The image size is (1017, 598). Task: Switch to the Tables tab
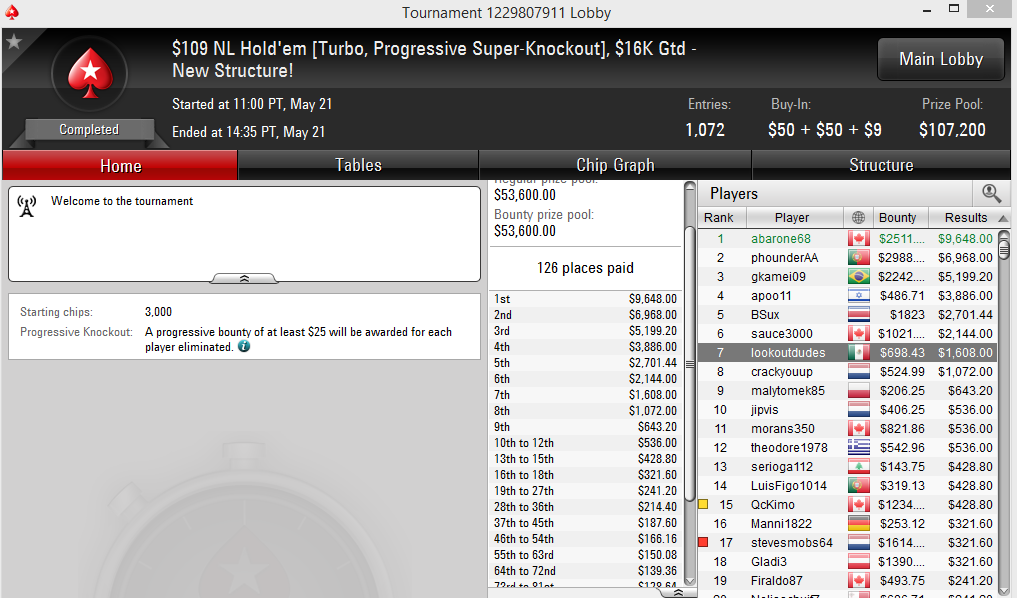tap(358, 165)
